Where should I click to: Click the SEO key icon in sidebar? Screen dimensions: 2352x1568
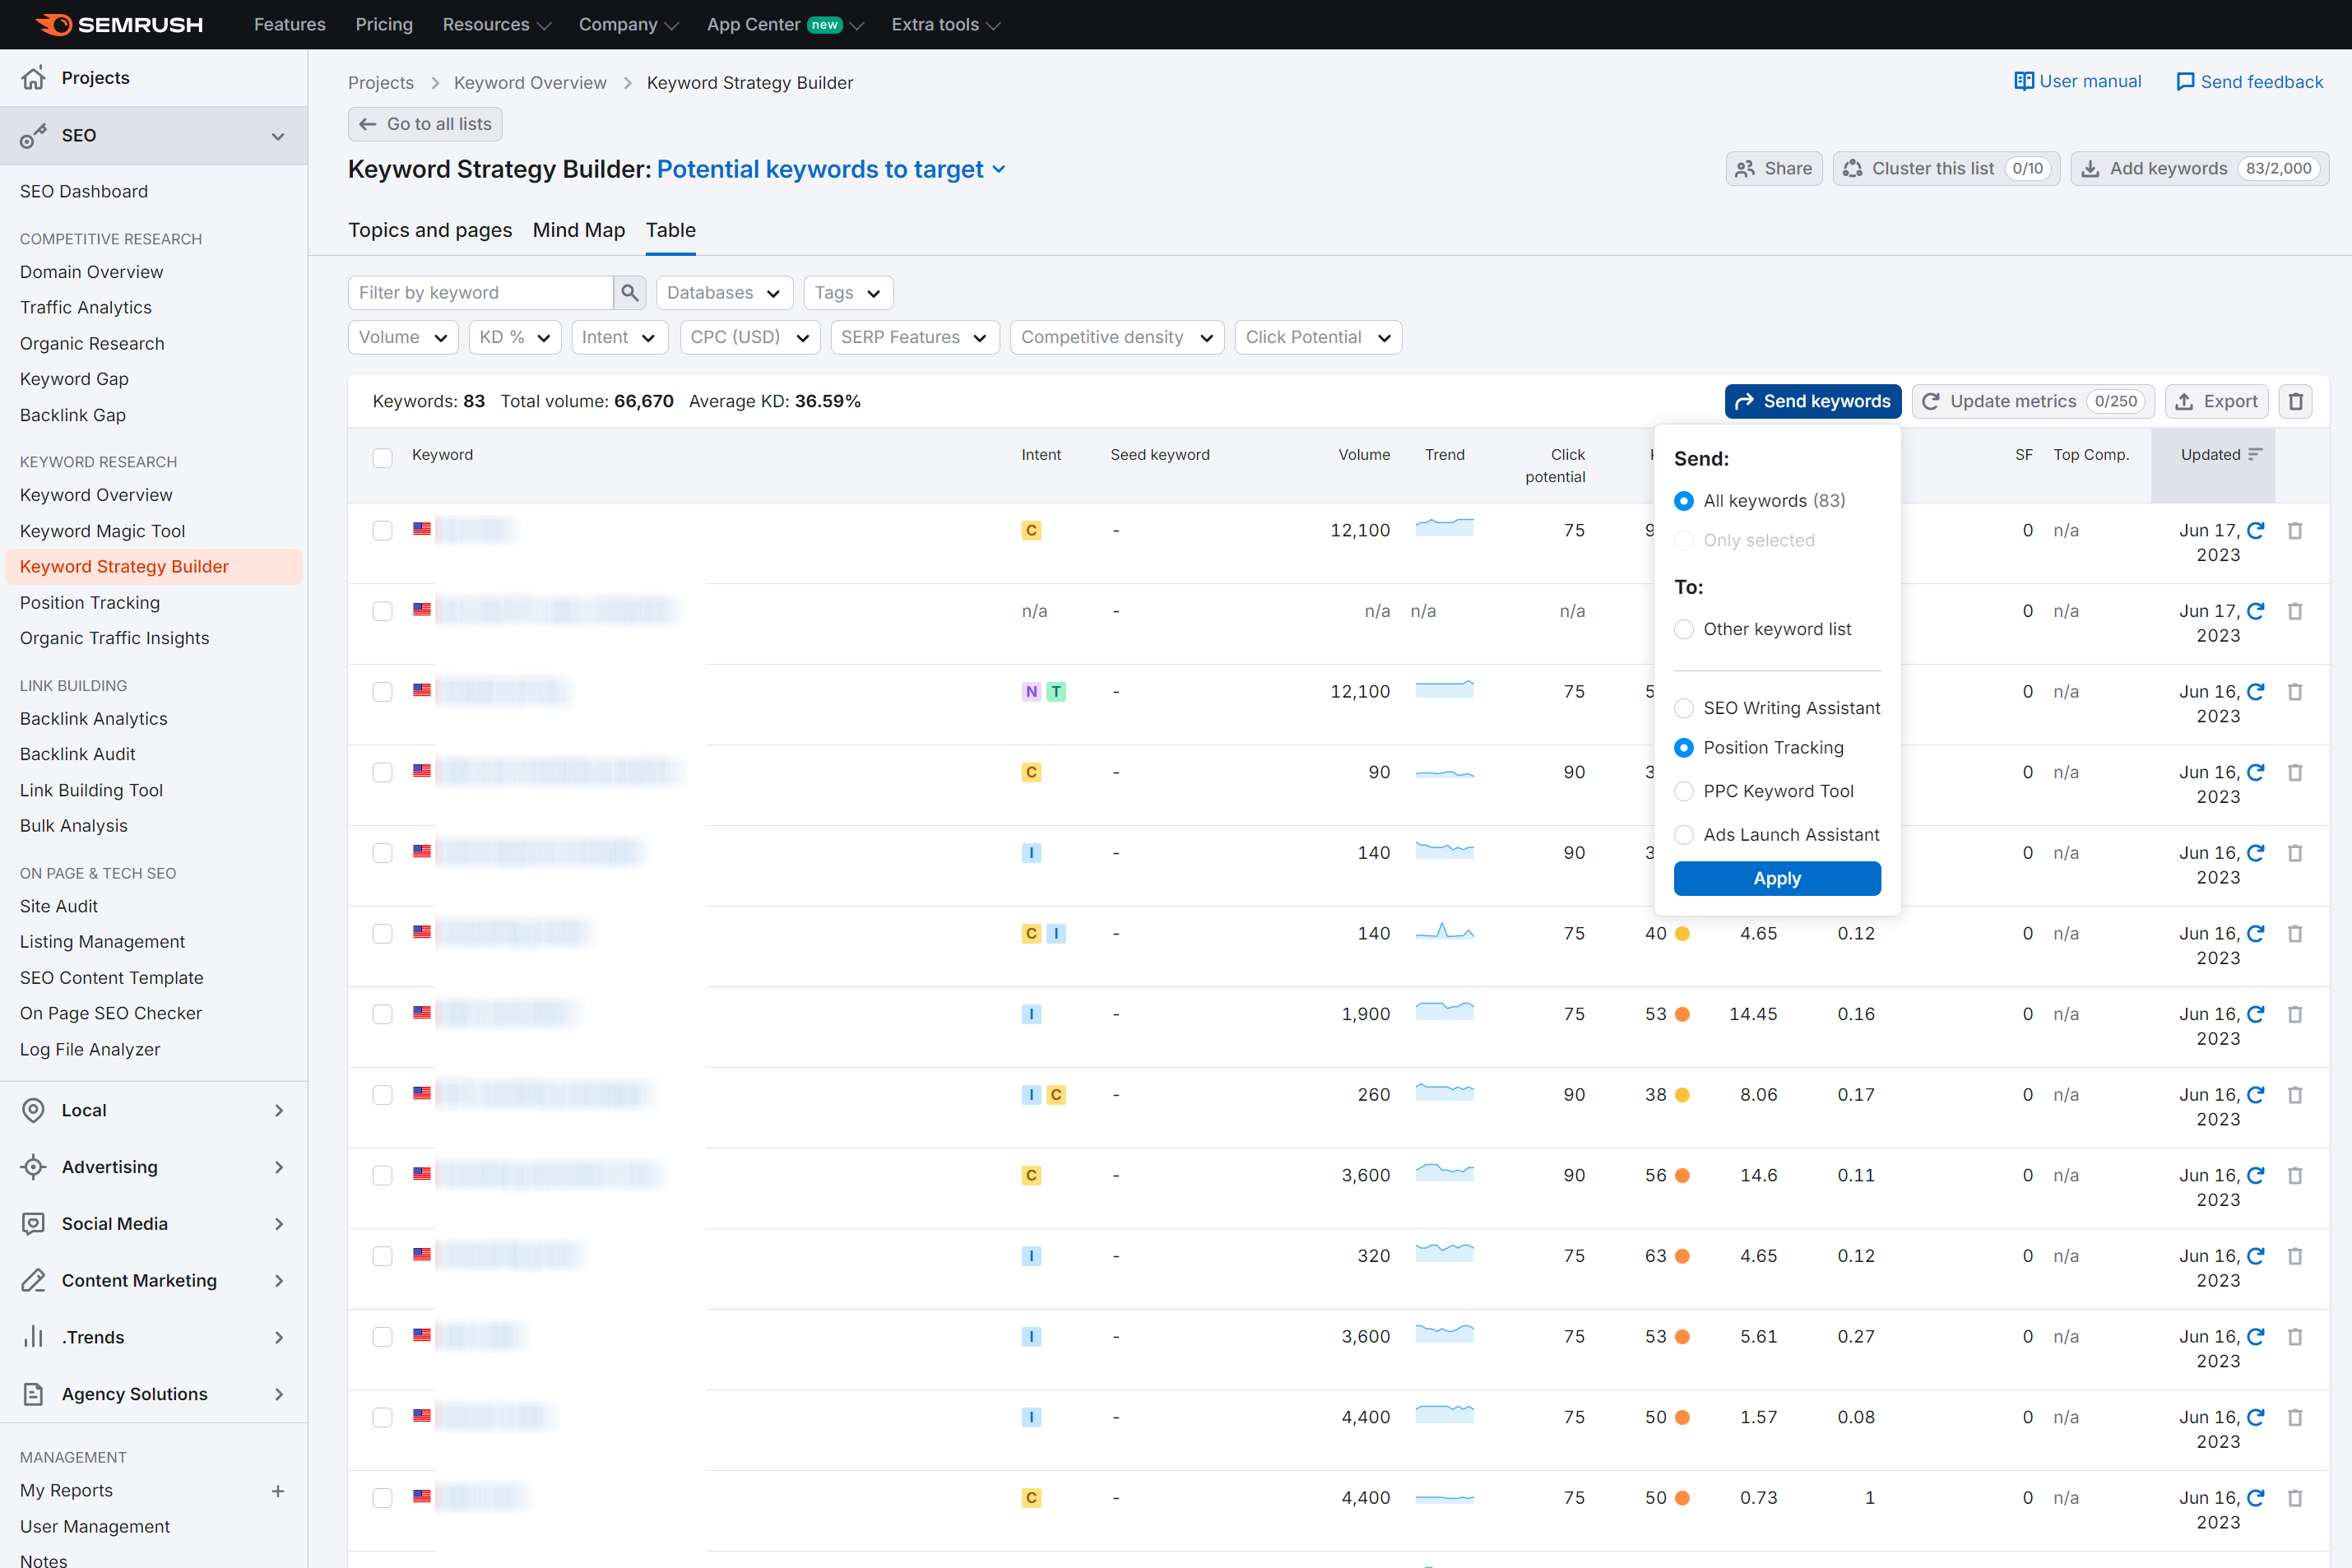[33, 135]
